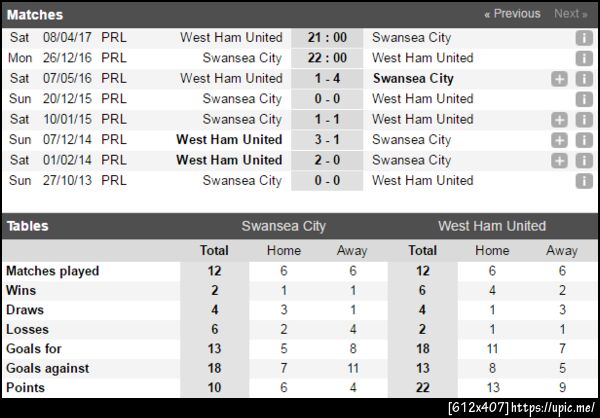Go to Next matches page
This screenshot has width=600, height=418.
(570, 14)
